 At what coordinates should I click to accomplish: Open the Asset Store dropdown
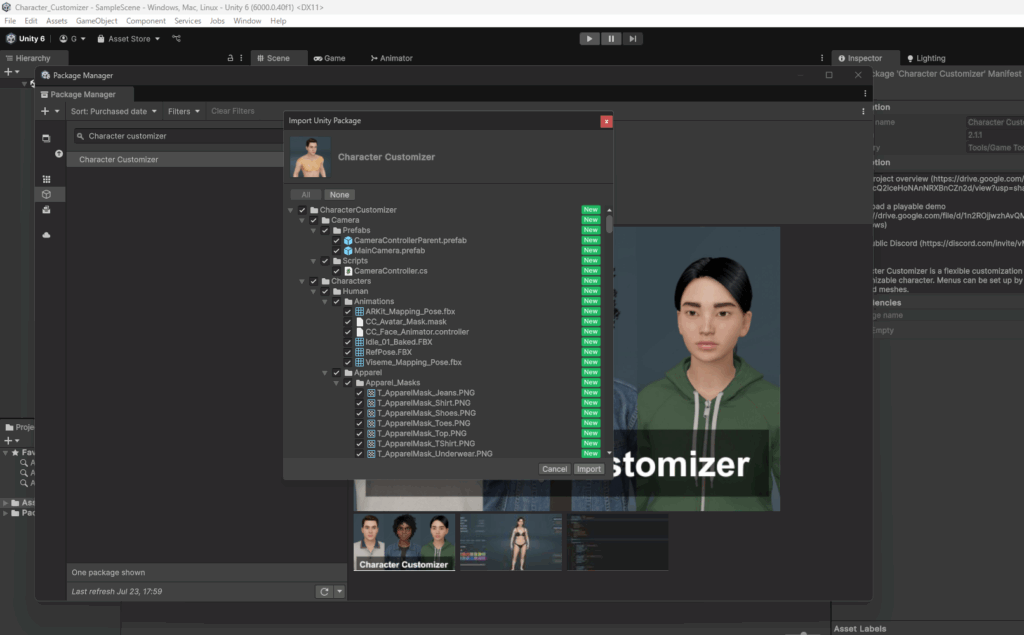[x=129, y=39]
